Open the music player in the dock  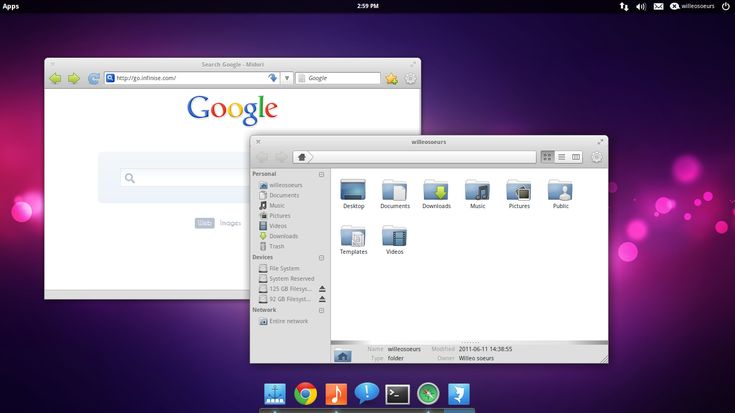pos(336,394)
